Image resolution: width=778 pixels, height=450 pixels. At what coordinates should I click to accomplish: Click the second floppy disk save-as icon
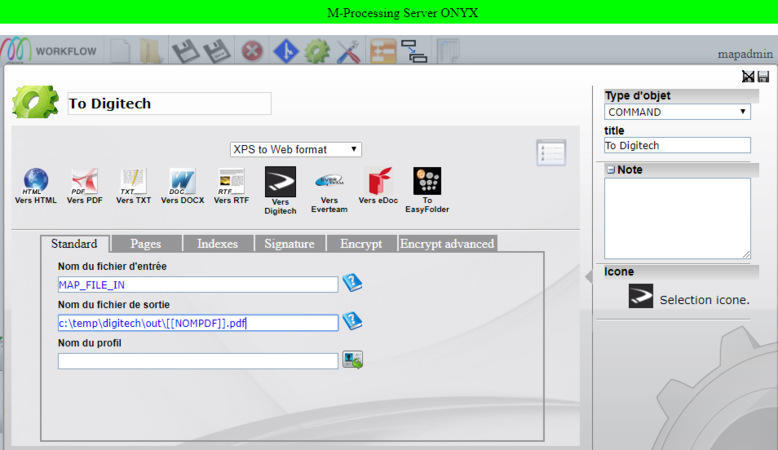(x=217, y=51)
